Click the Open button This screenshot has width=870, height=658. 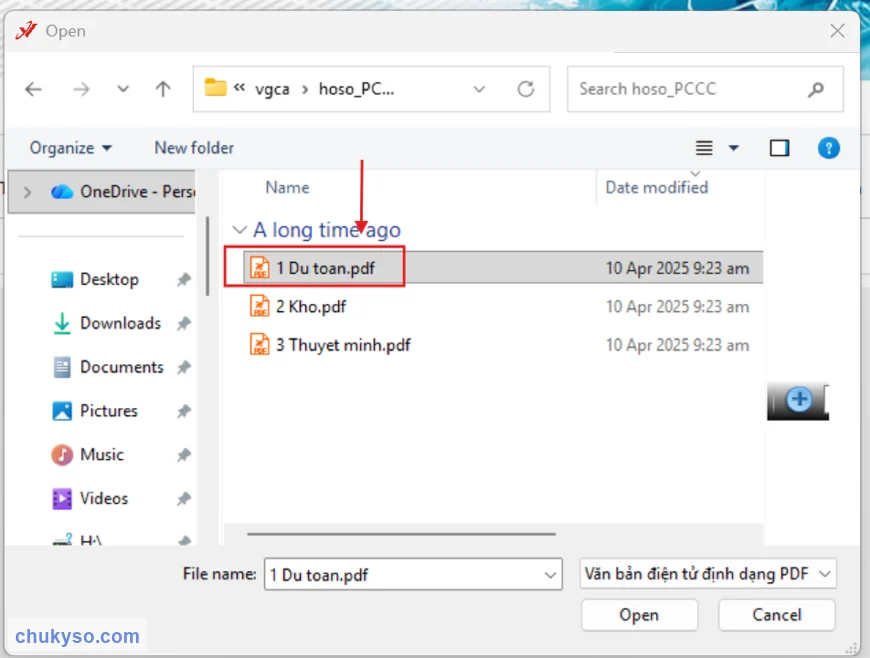639,615
